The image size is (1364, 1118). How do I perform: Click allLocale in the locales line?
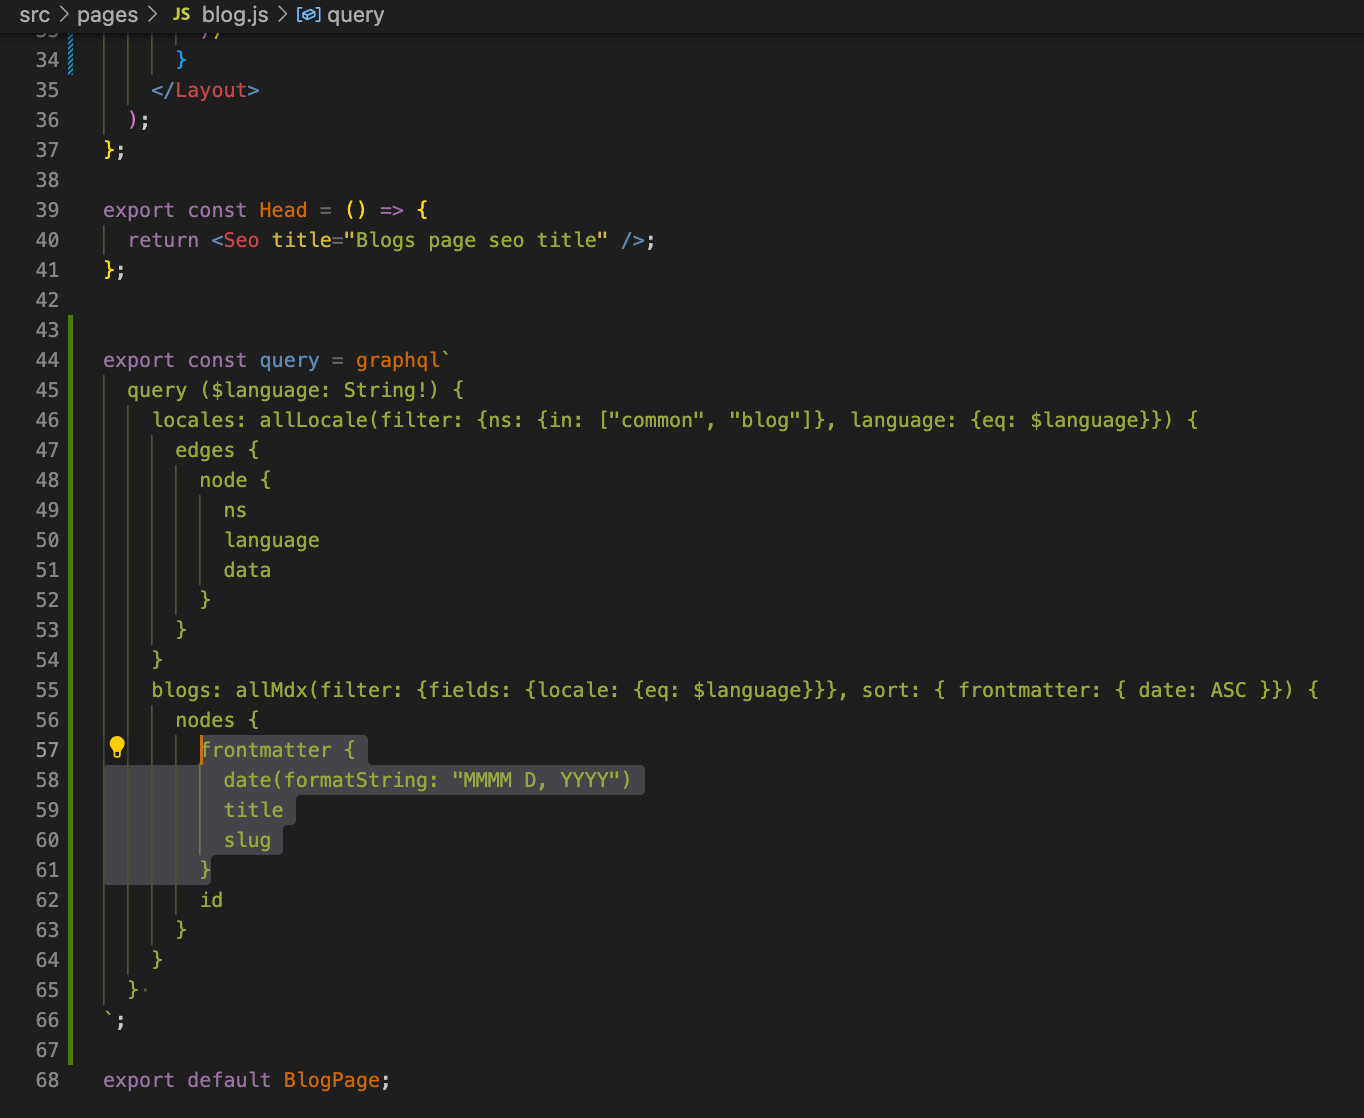click(x=314, y=420)
